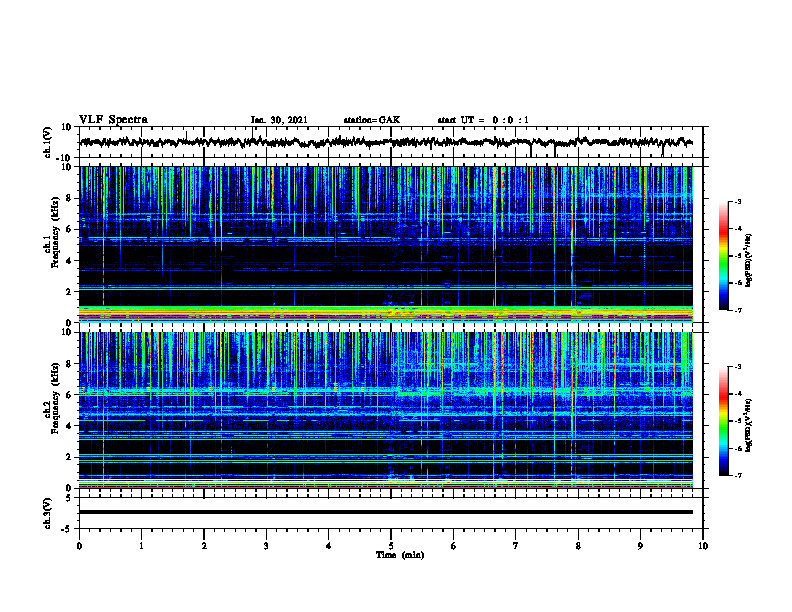Viewport: 792px width, 612px height.
Task: Click time axis tick label "6"
Action: click(454, 546)
